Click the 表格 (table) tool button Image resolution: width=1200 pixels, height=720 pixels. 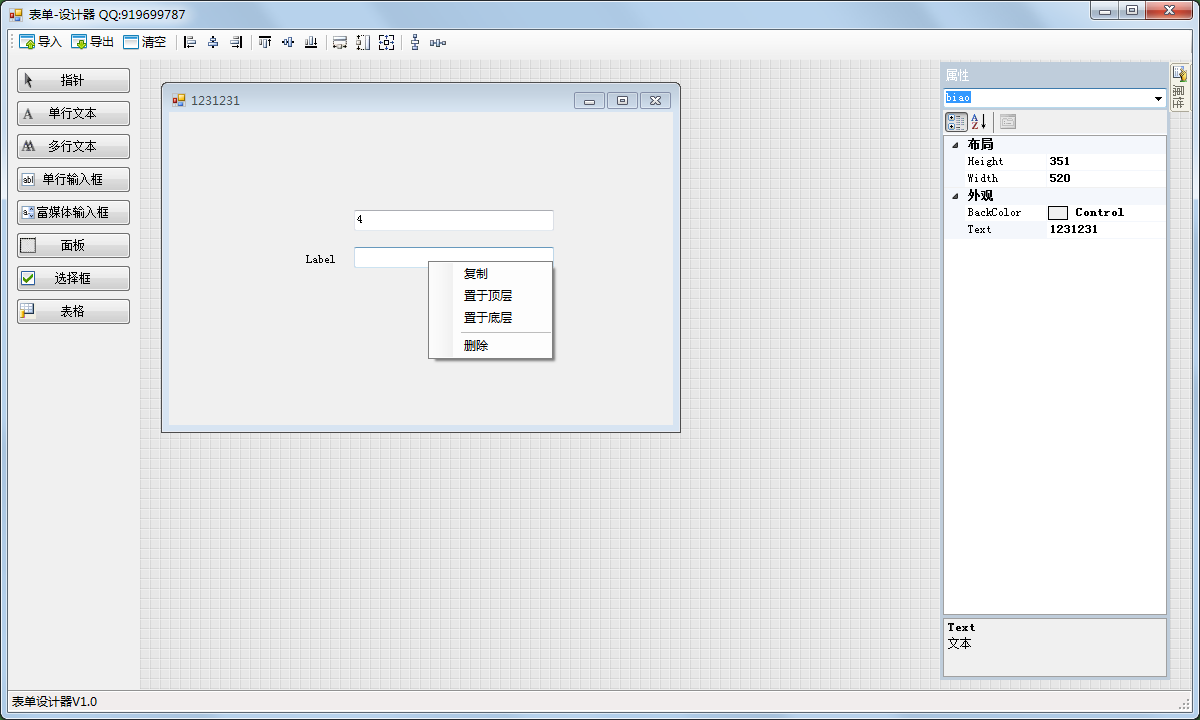click(72, 311)
